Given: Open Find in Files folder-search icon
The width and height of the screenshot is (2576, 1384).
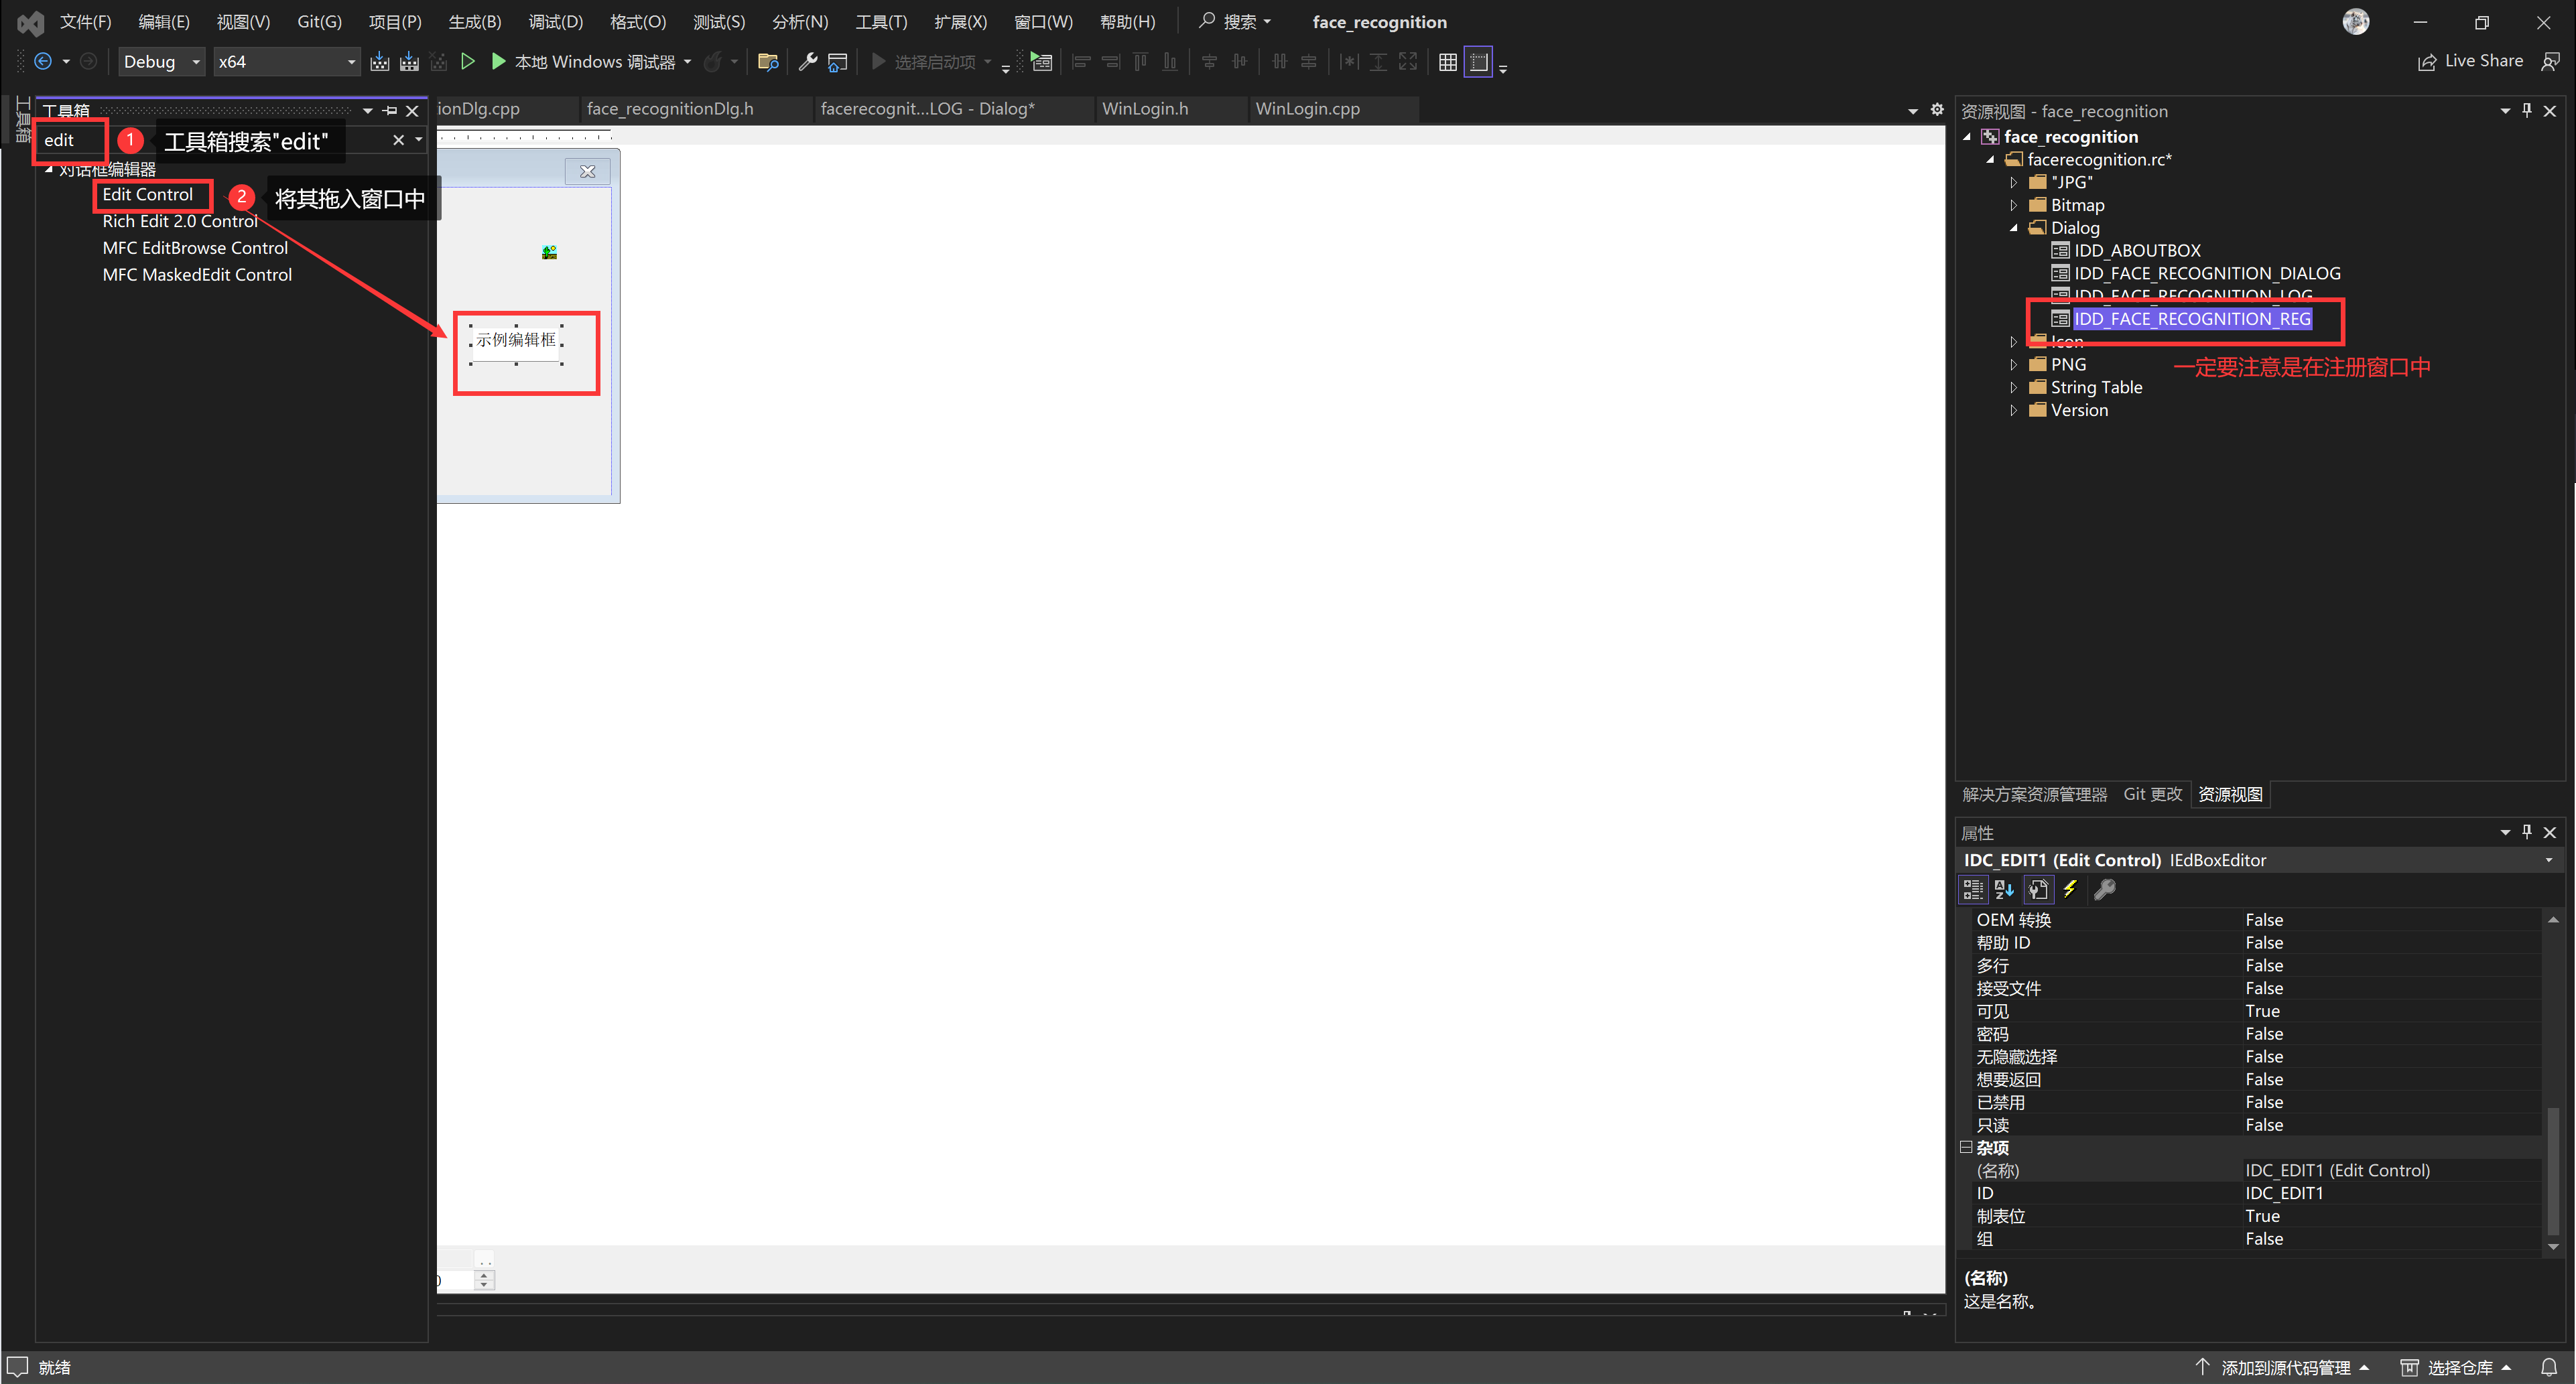Looking at the screenshot, I should (768, 62).
